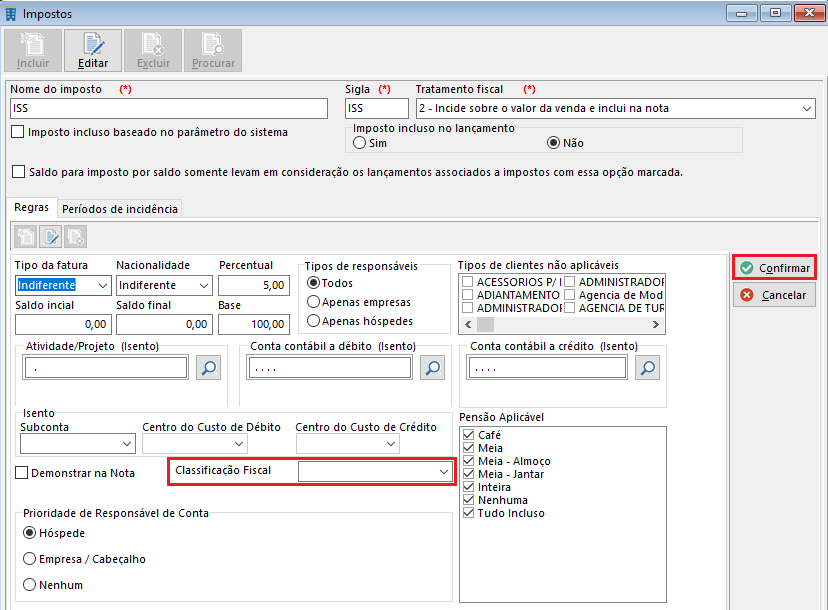Click the Saldo final field
Image resolution: width=828 pixels, height=610 pixels.
coord(164,324)
